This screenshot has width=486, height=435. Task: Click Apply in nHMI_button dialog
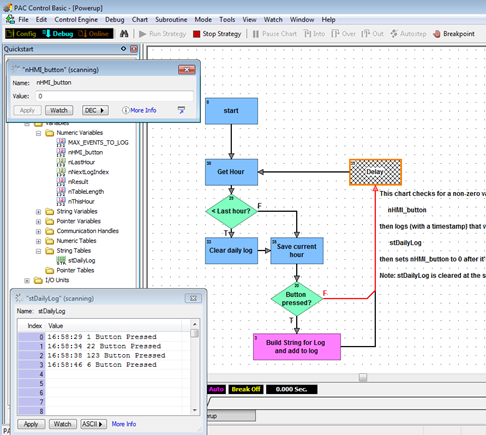click(x=27, y=110)
